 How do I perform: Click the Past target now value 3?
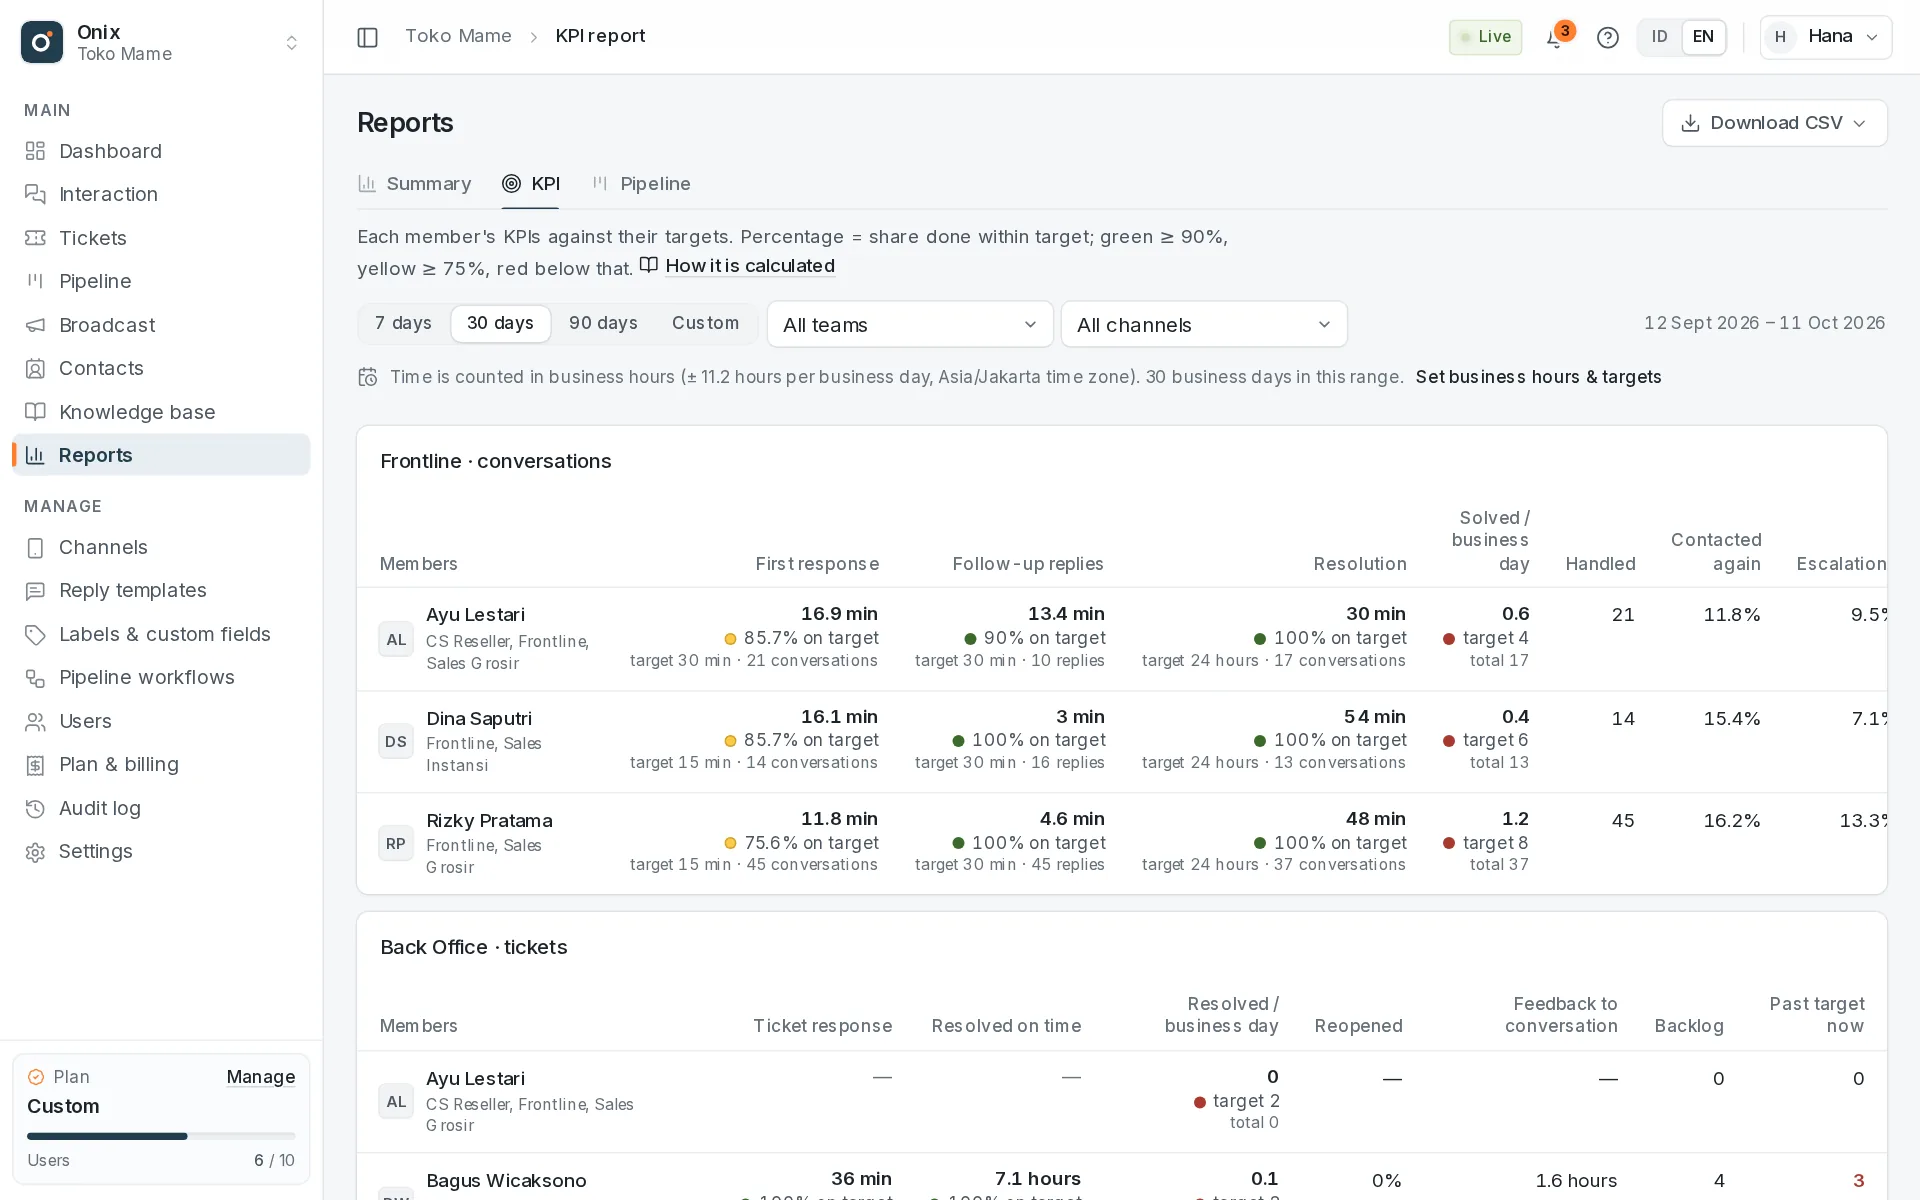coord(1858,1181)
